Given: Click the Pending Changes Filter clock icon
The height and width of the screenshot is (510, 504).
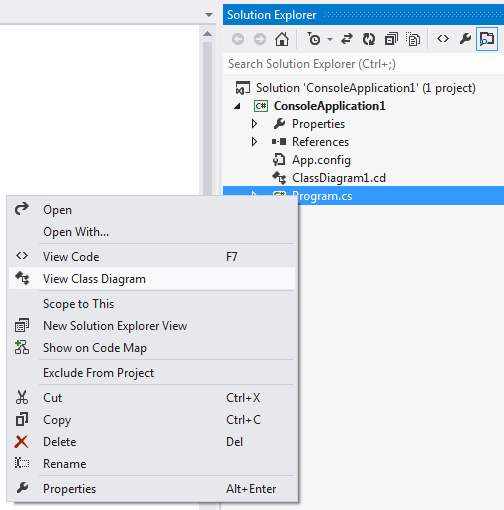Looking at the screenshot, I should [x=313, y=39].
